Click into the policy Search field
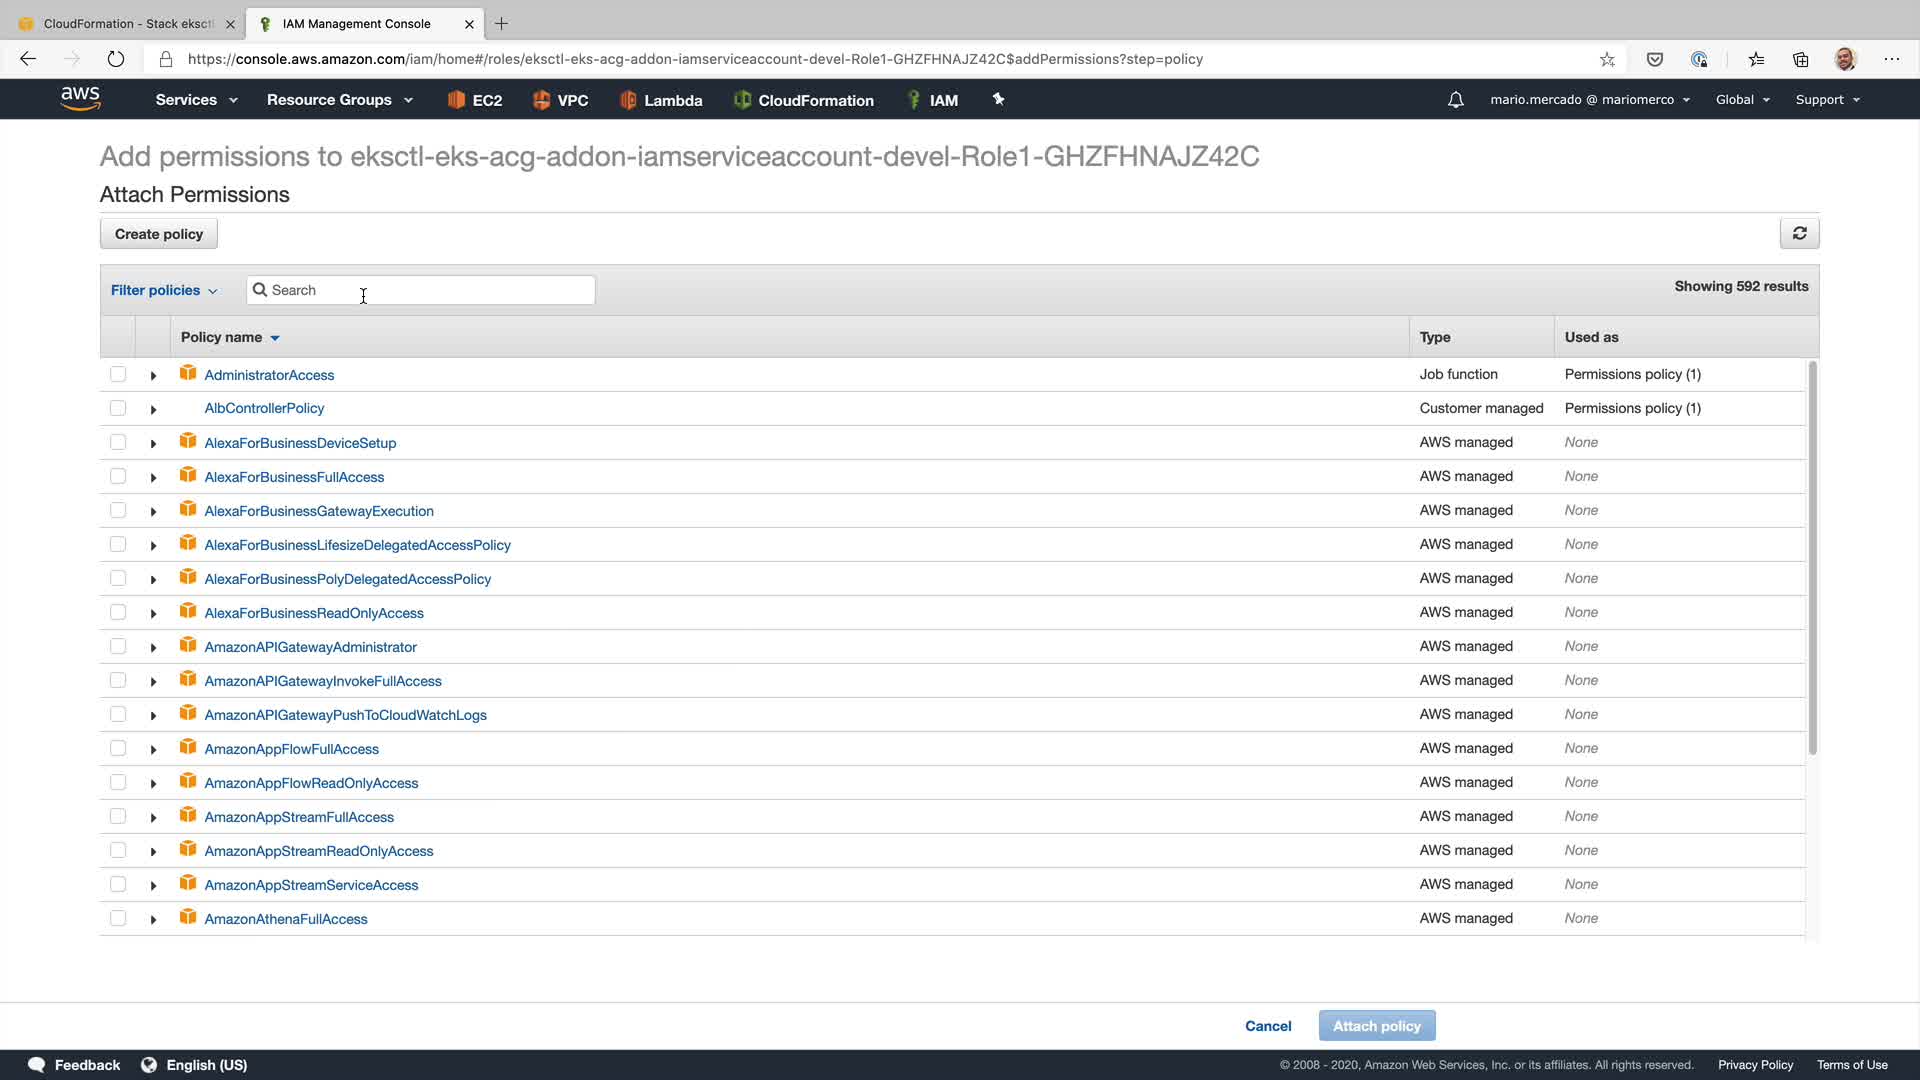 coord(430,290)
